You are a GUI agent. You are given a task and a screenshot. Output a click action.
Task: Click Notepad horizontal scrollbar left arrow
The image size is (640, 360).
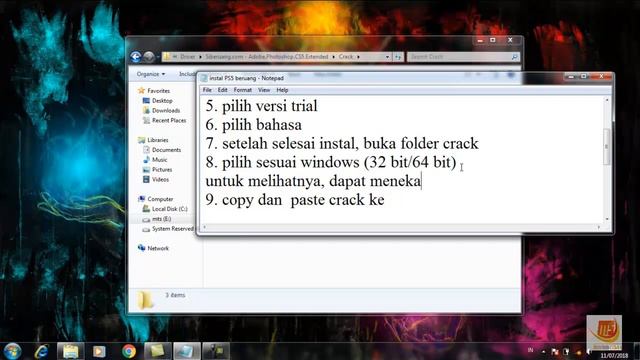204,227
